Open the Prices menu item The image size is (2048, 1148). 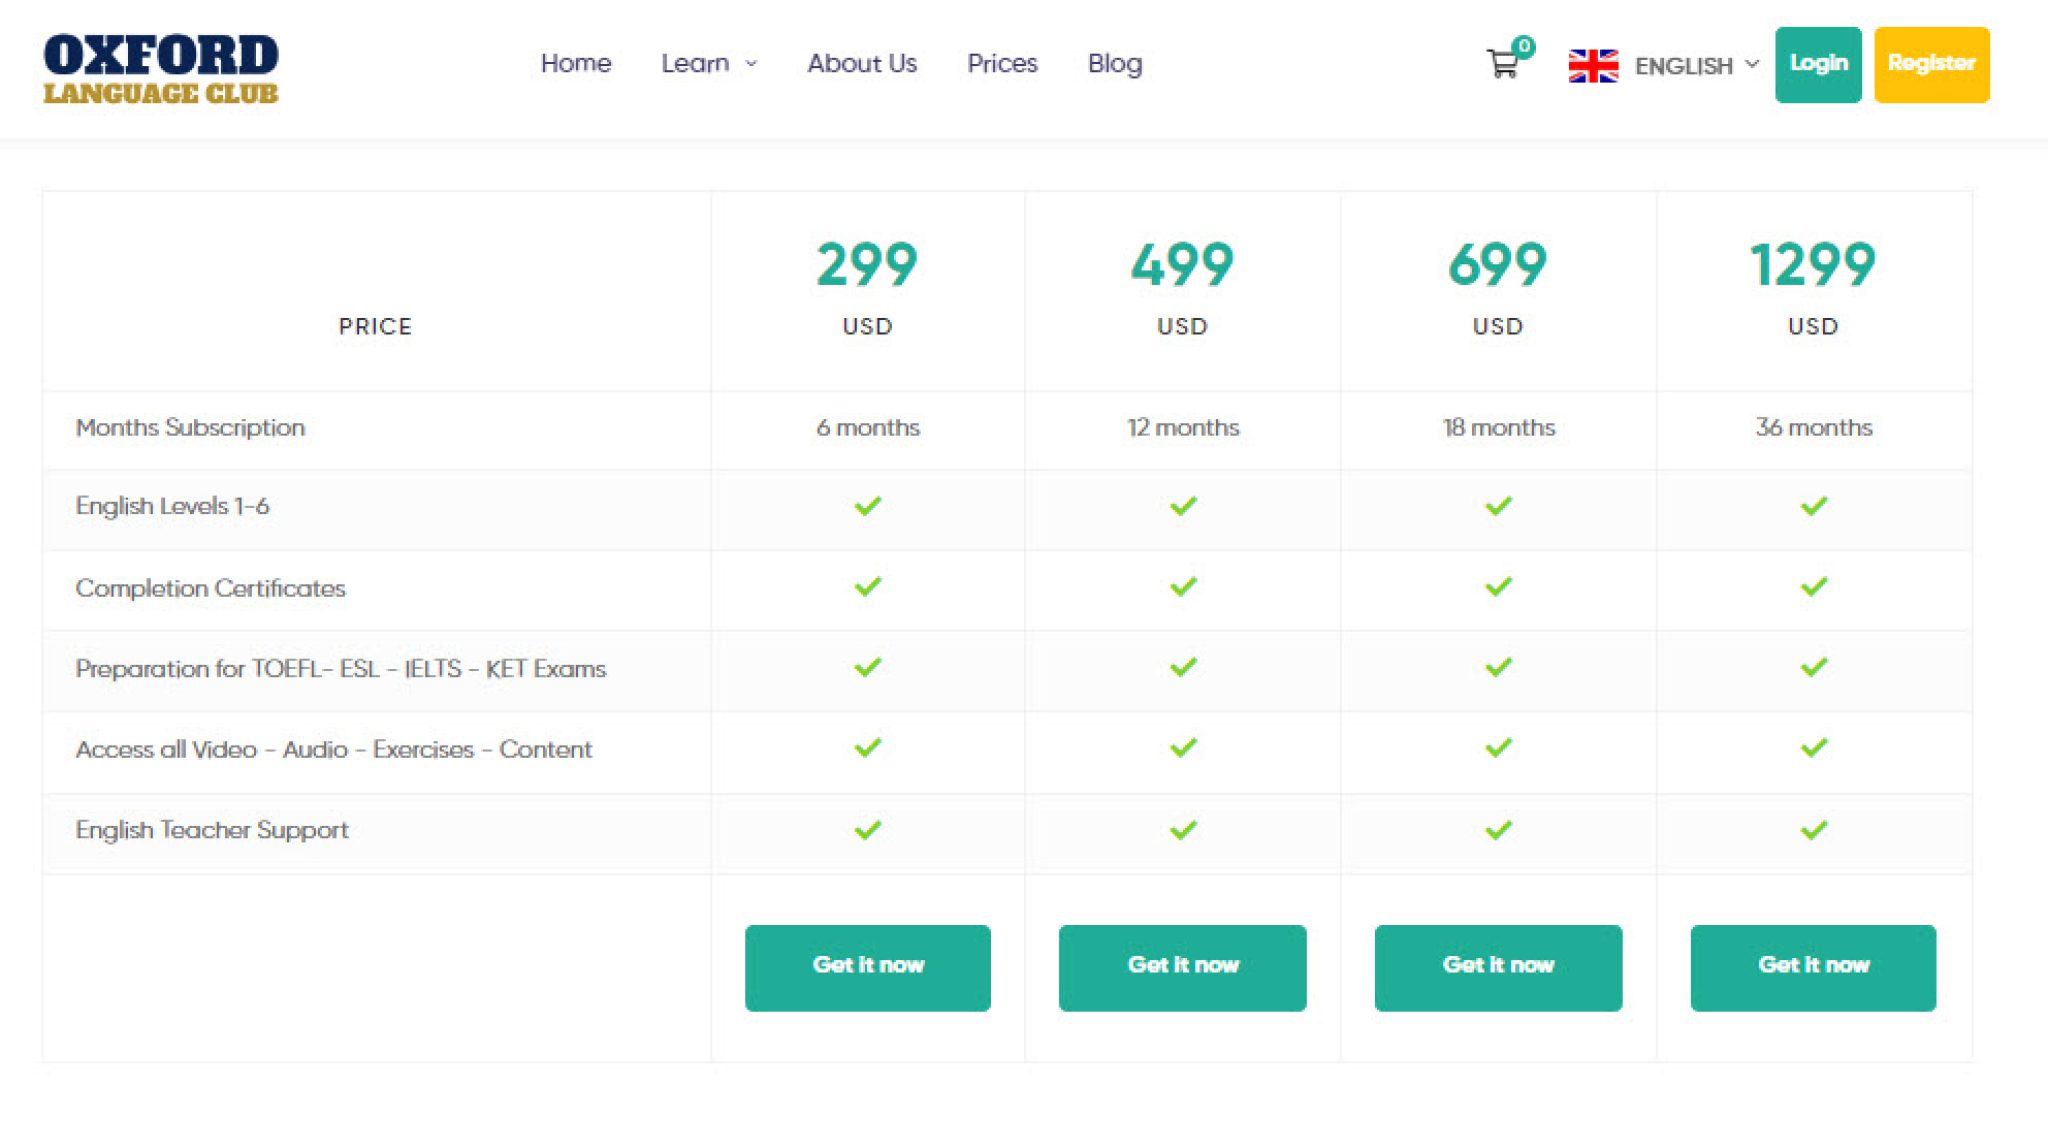point(1002,64)
